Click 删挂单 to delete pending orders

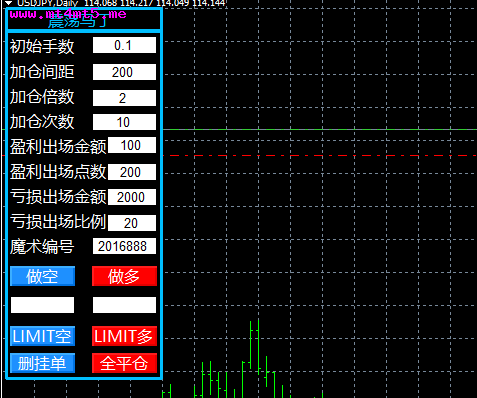click(x=42, y=363)
